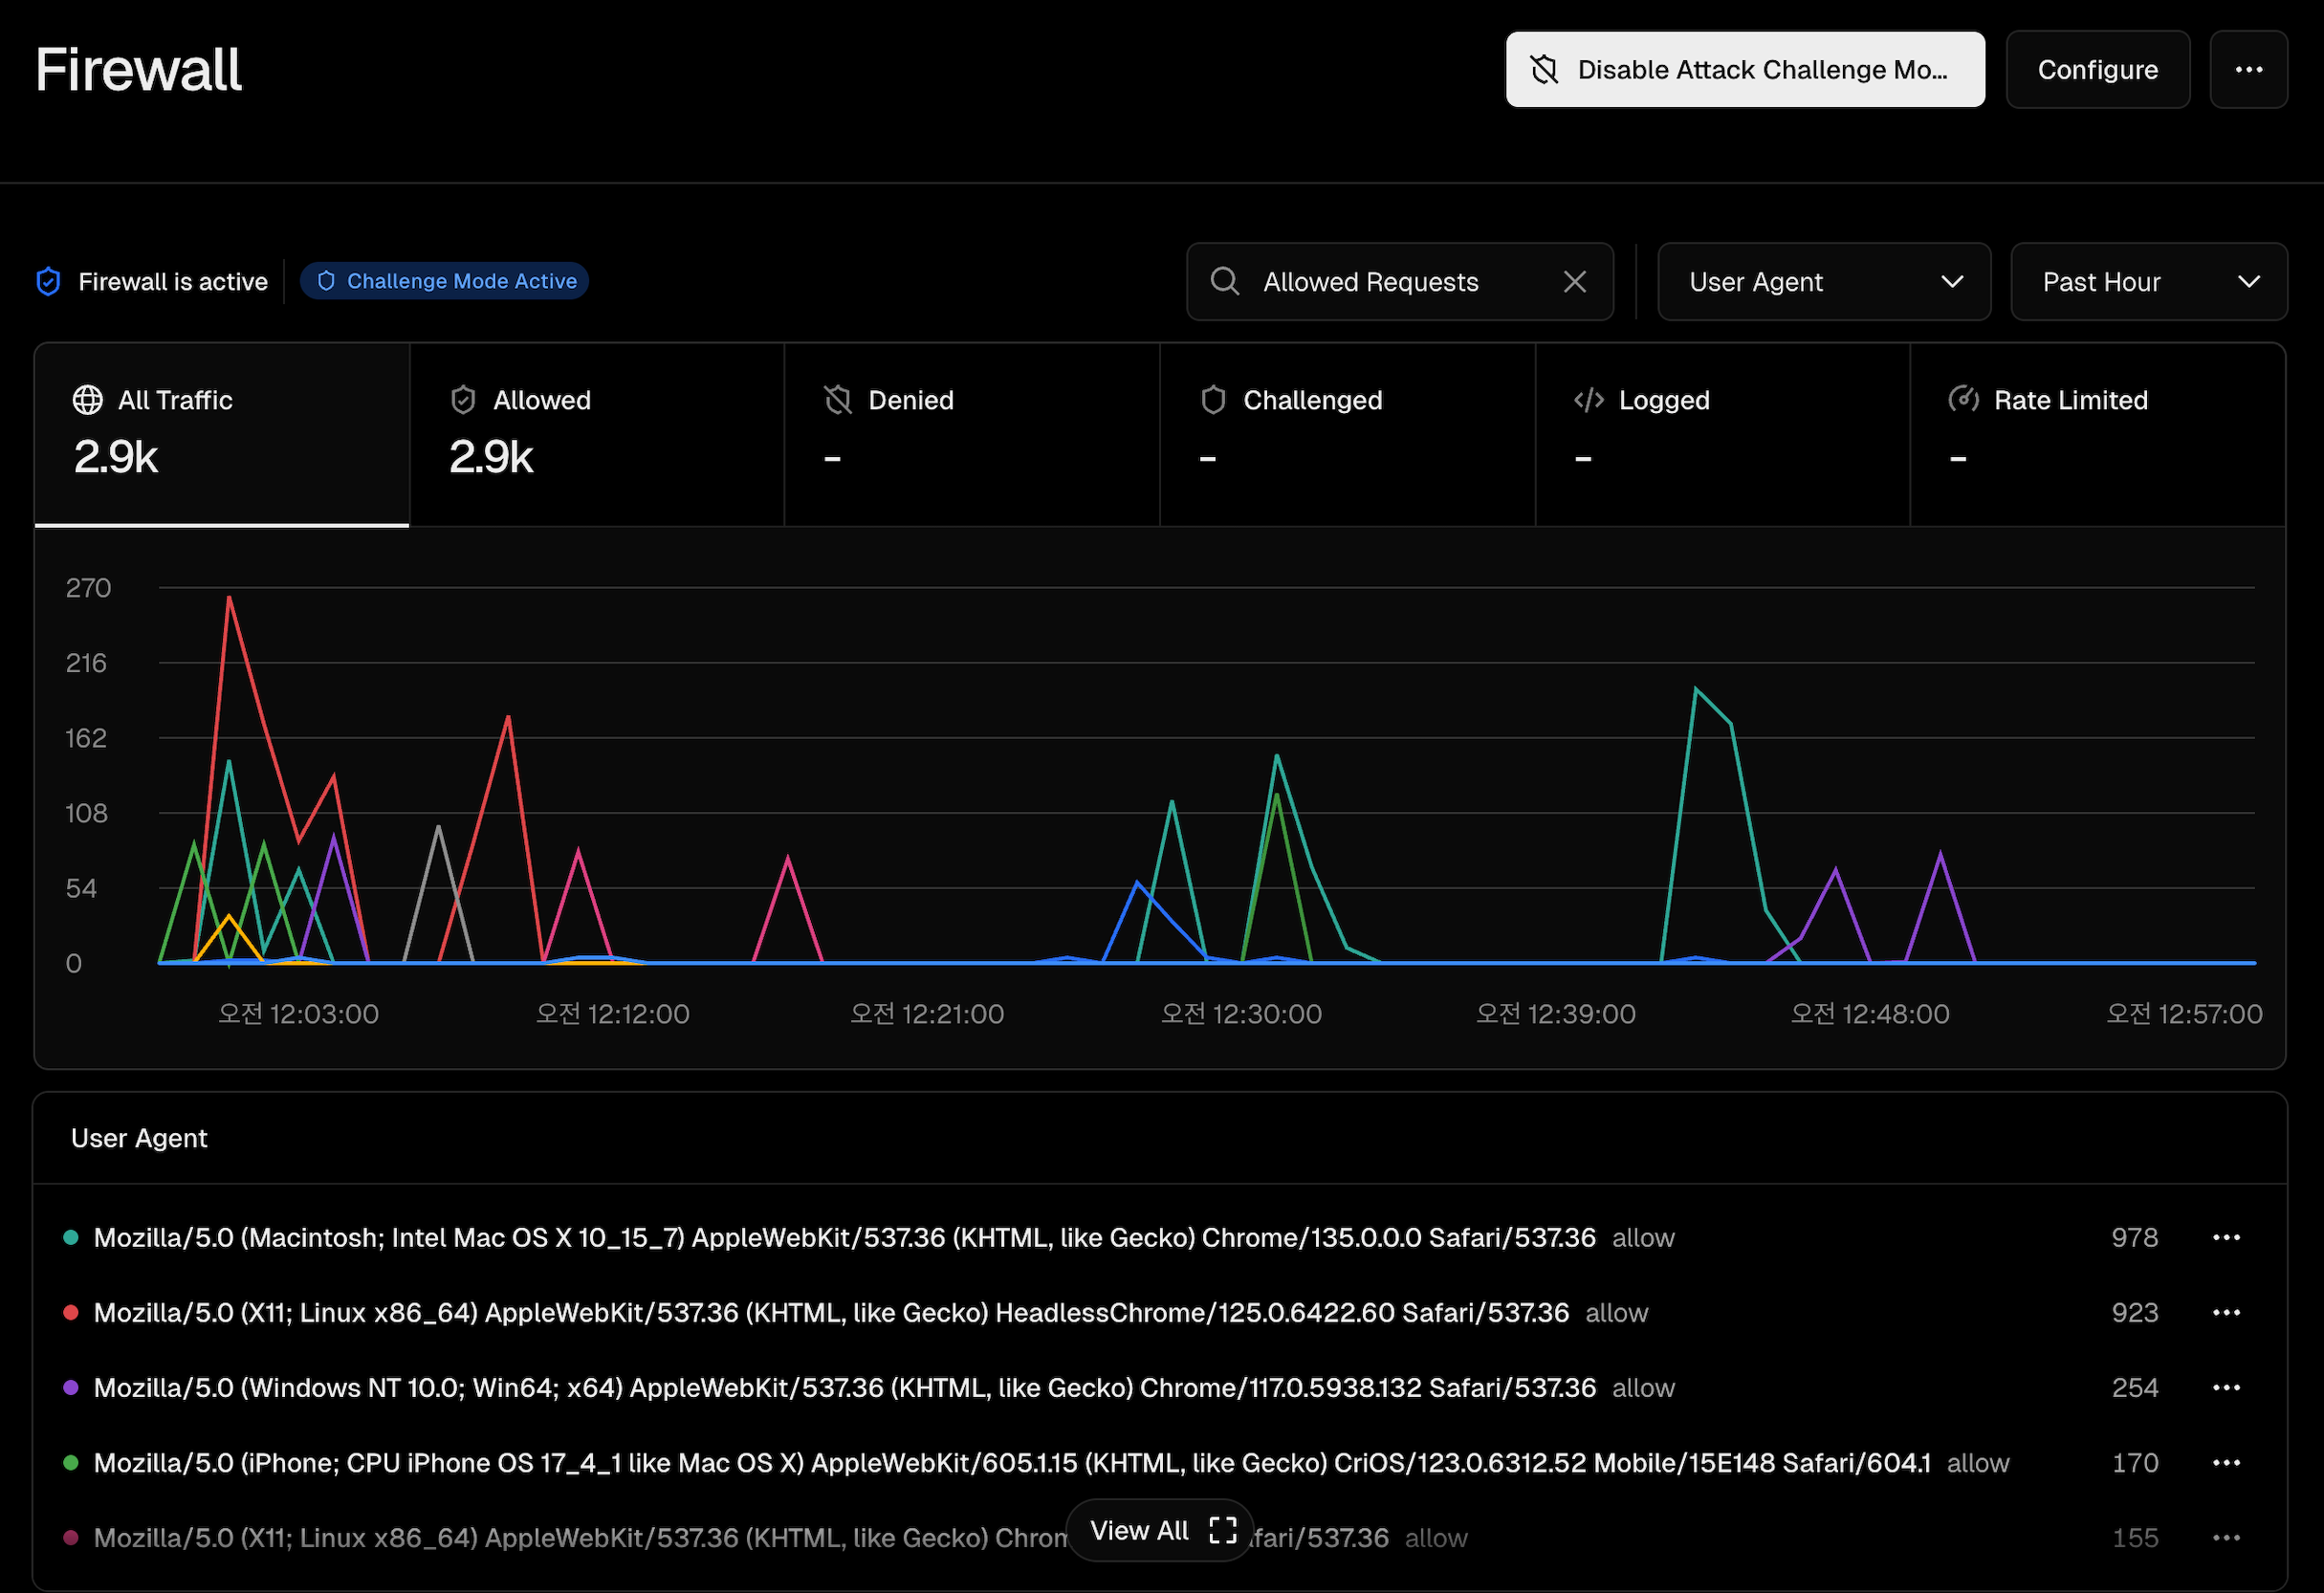Select the Allowed tab

[597, 435]
